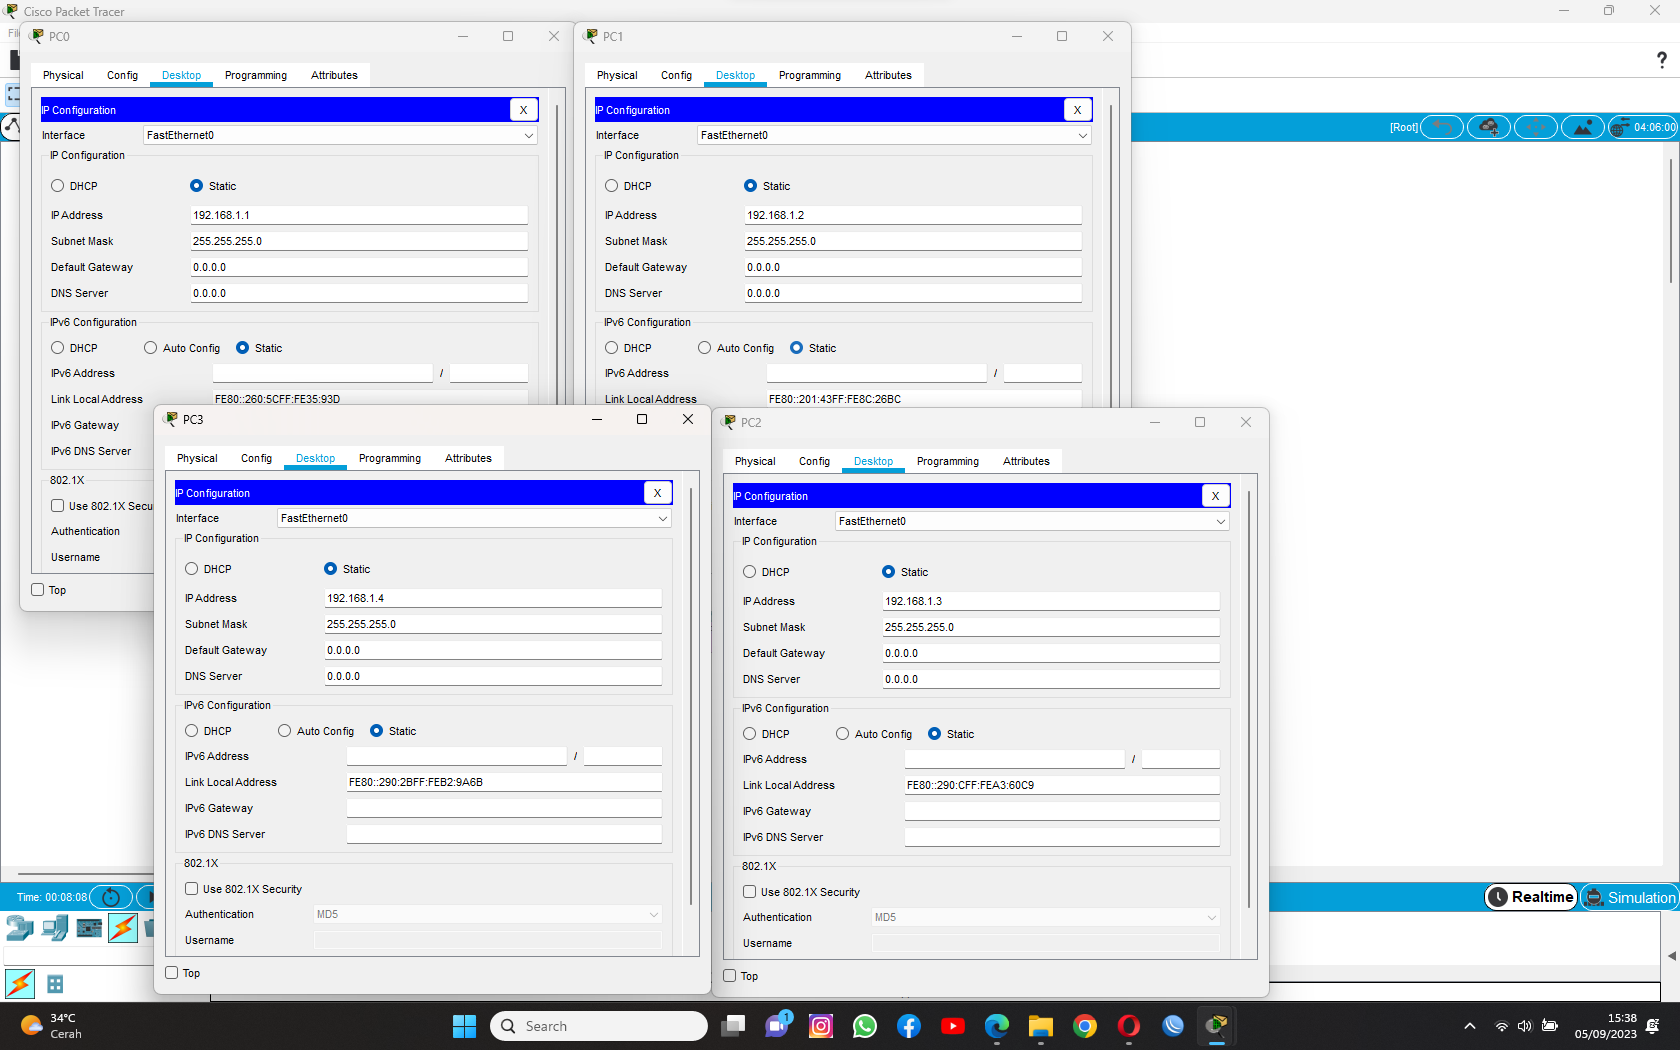The image size is (1680, 1050).
Task: Open the Windows Start menu
Action: click(x=464, y=1026)
